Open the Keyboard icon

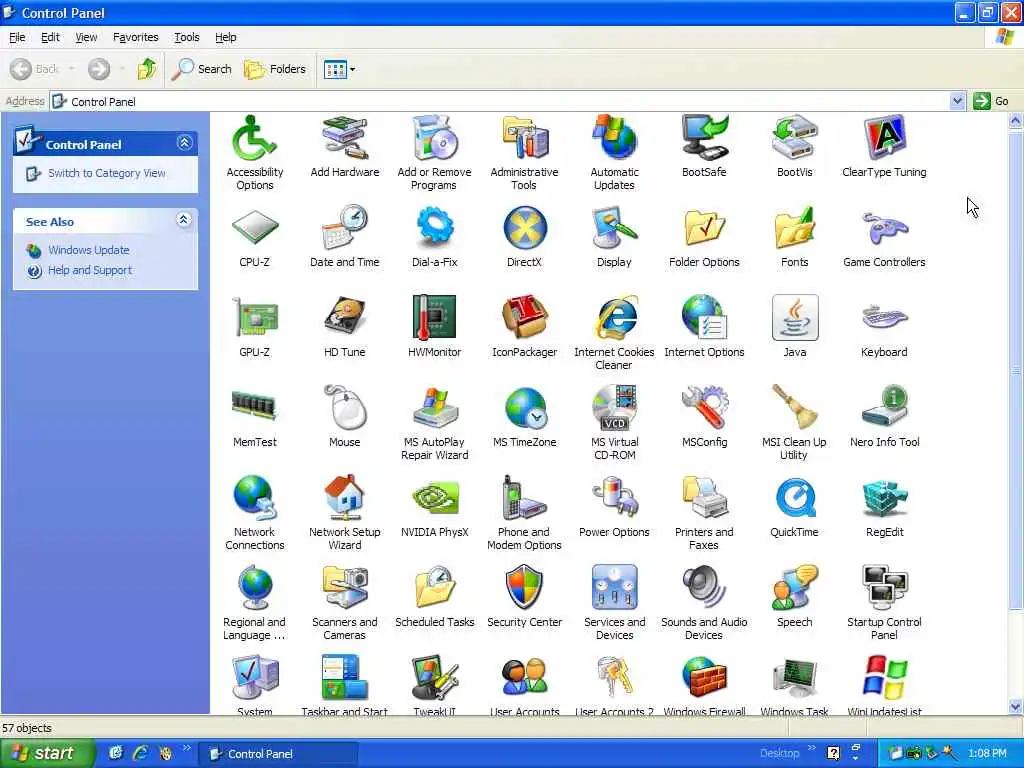(x=884, y=318)
